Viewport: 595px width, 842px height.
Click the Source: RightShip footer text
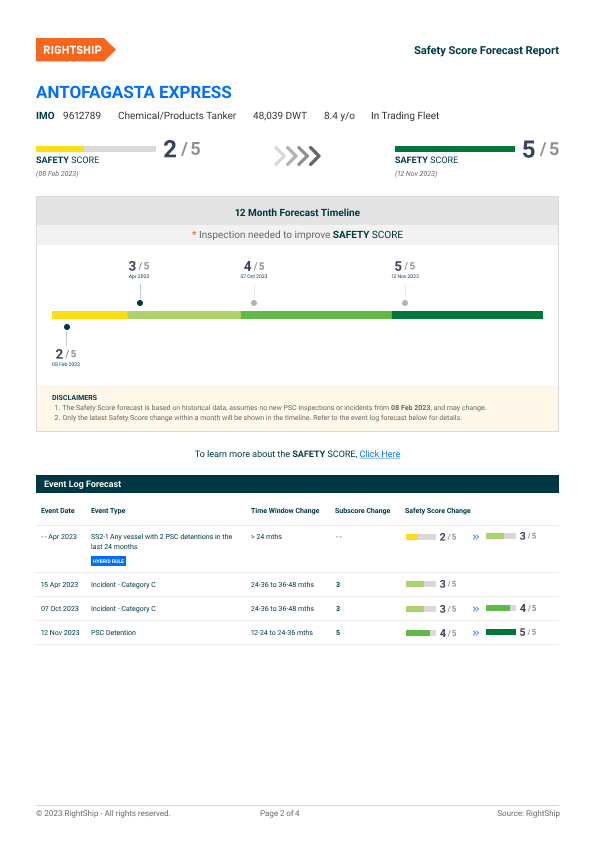528,813
